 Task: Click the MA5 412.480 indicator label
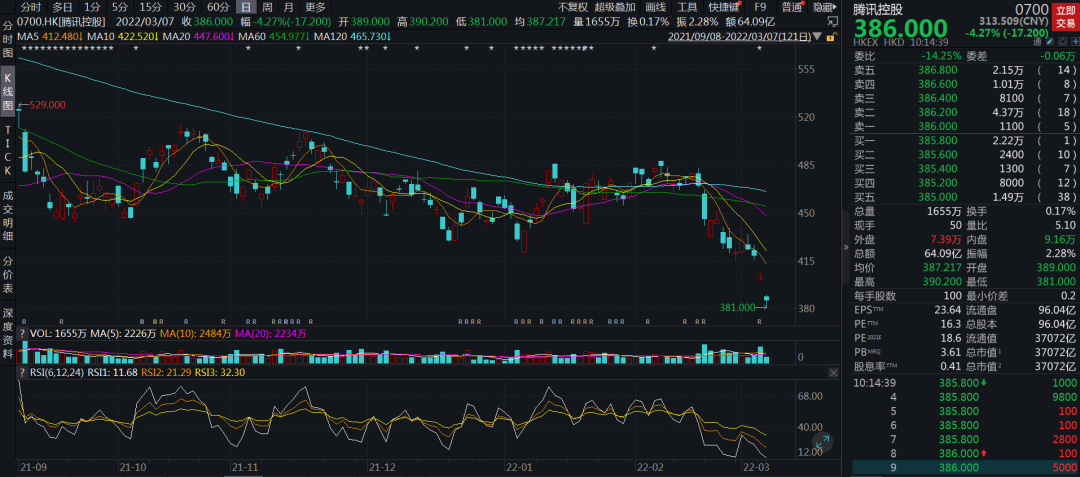51,36
